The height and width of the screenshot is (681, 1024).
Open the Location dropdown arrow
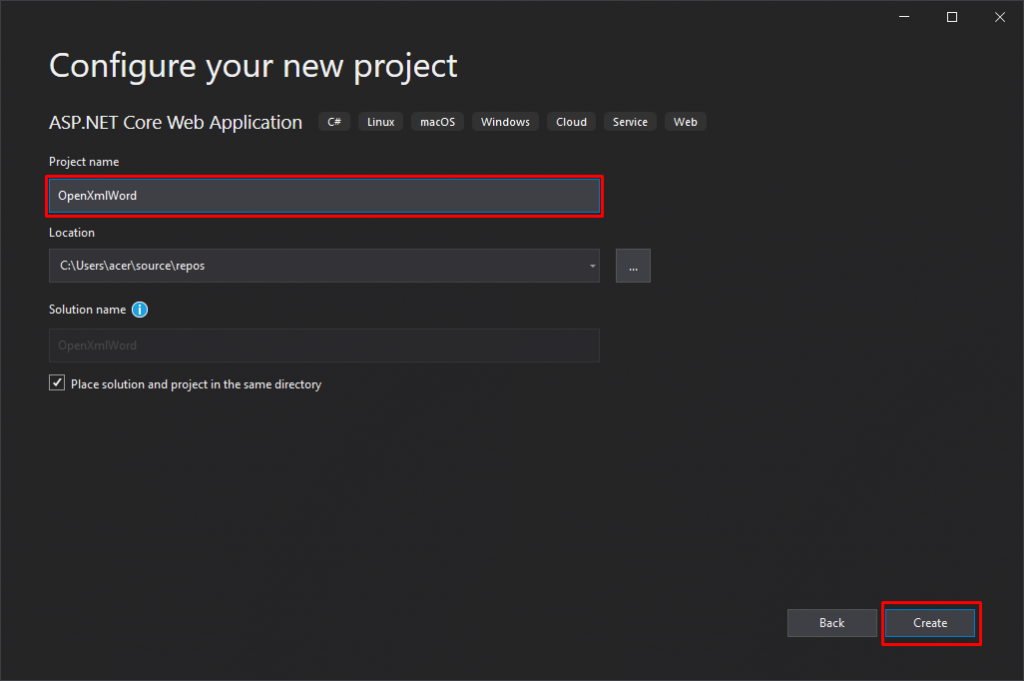pyautogui.click(x=592, y=266)
